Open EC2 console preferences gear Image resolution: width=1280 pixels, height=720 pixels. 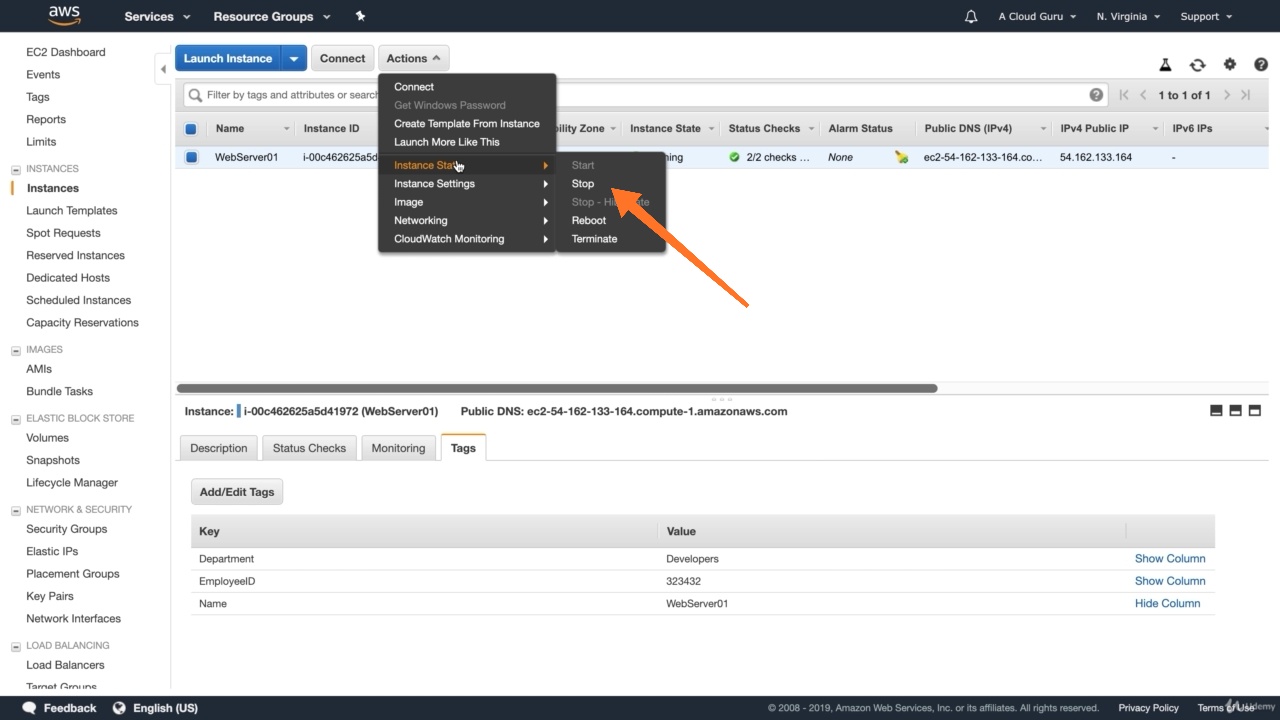coord(1230,64)
